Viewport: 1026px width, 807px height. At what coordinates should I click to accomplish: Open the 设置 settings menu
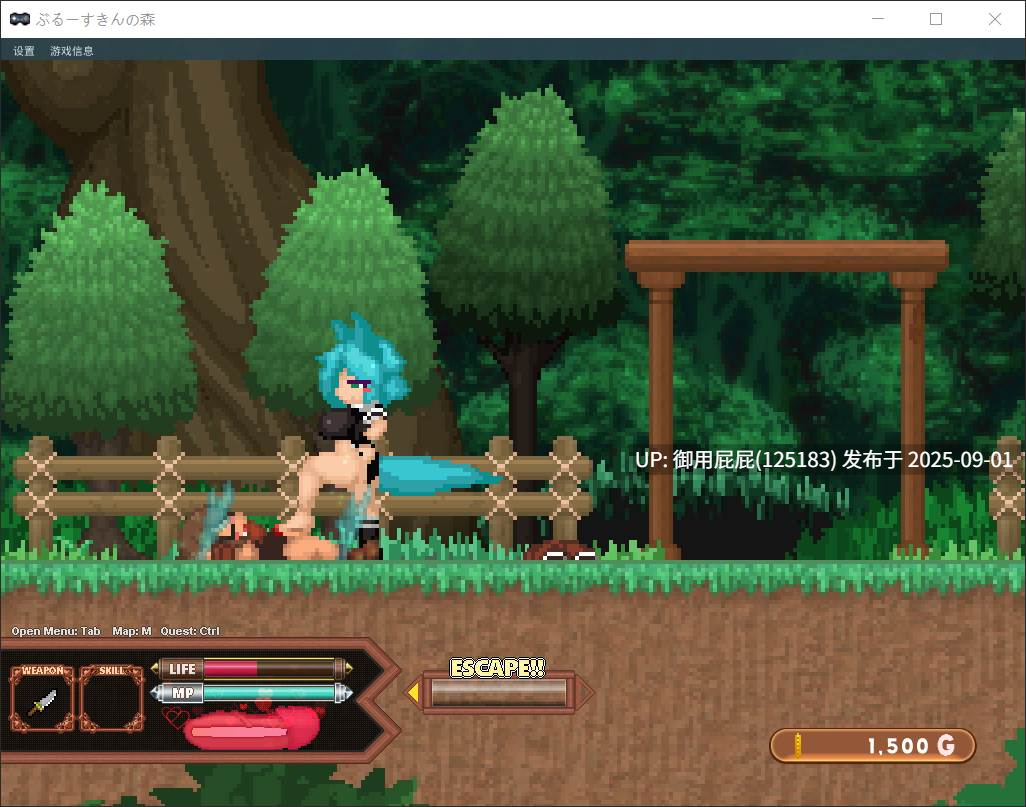(x=24, y=50)
